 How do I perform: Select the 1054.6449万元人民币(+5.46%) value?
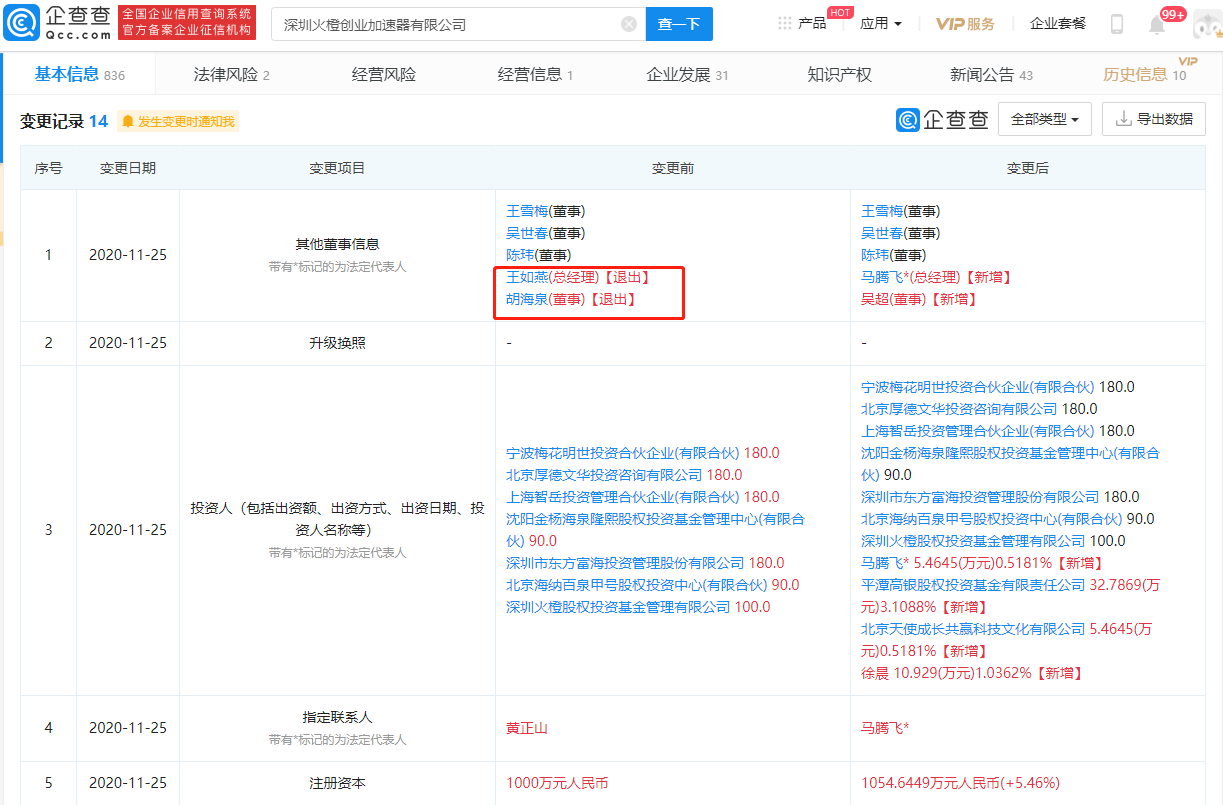point(961,783)
